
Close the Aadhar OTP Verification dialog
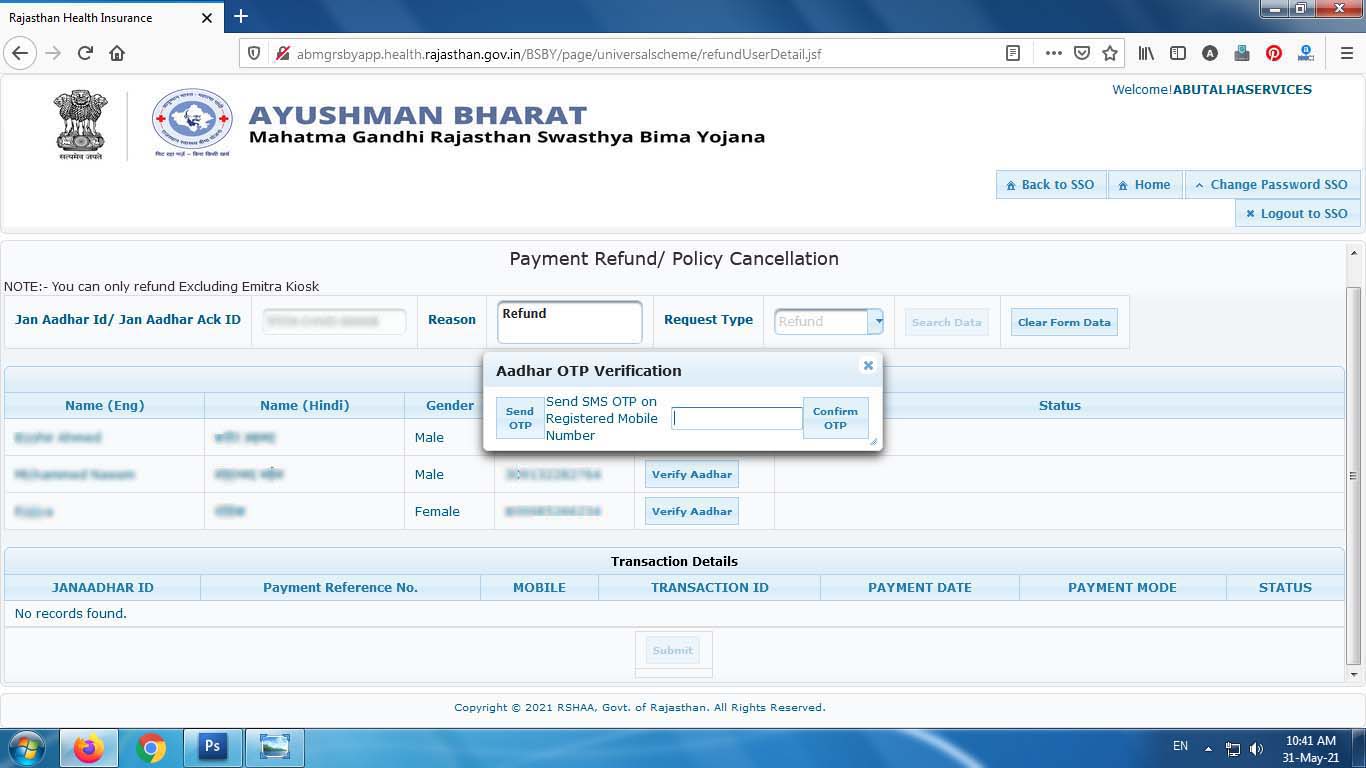click(868, 365)
